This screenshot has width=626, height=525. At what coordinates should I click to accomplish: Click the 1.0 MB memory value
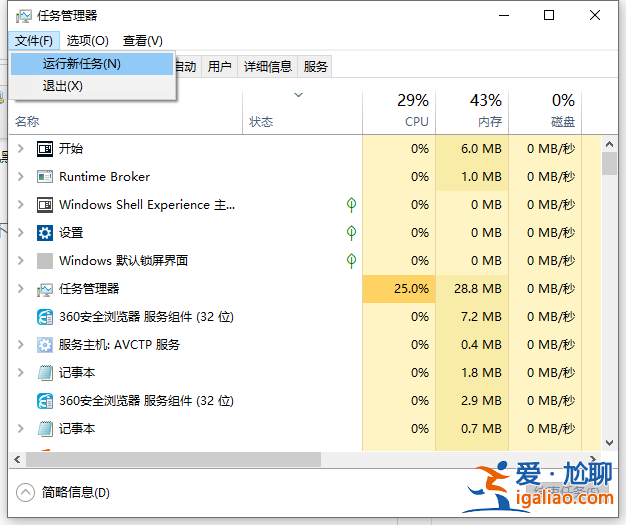click(481, 177)
